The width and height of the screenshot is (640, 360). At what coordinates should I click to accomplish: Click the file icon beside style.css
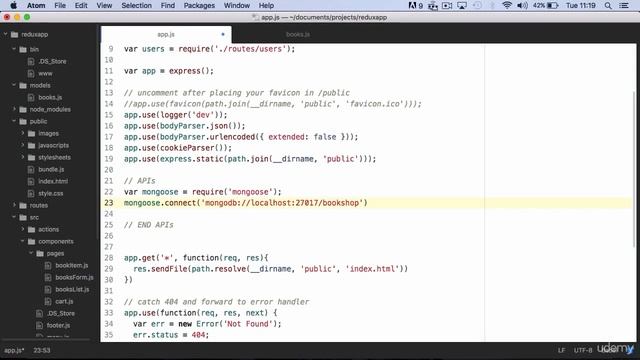(x=31, y=193)
